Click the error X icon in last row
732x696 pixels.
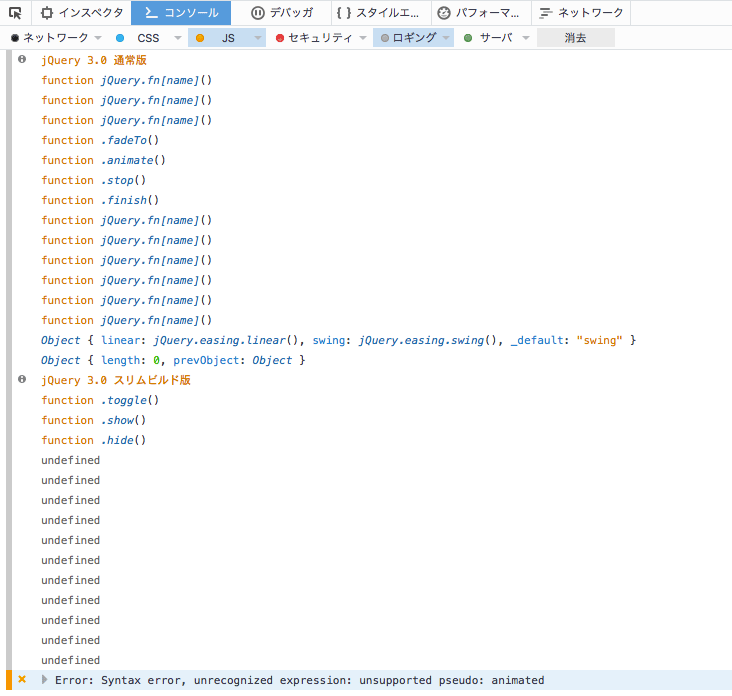tap(22, 679)
